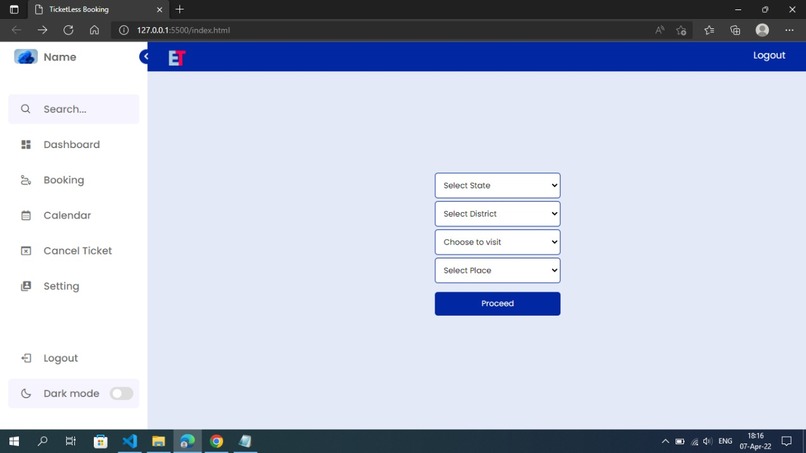Image resolution: width=806 pixels, height=453 pixels.
Task: Click the Proceed button
Action: coord(497,304)
